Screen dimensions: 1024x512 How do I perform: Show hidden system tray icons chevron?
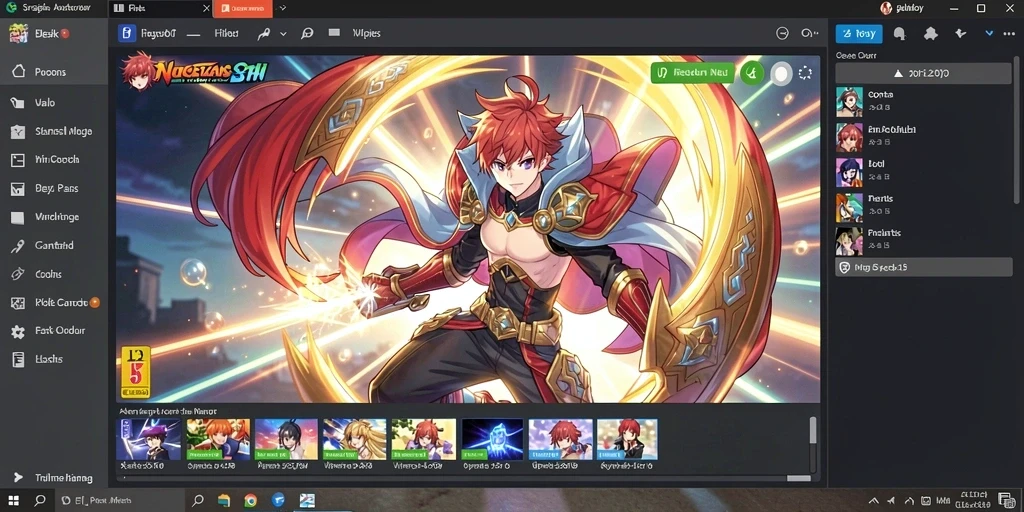pyautogui.click(x=874, y=501)
